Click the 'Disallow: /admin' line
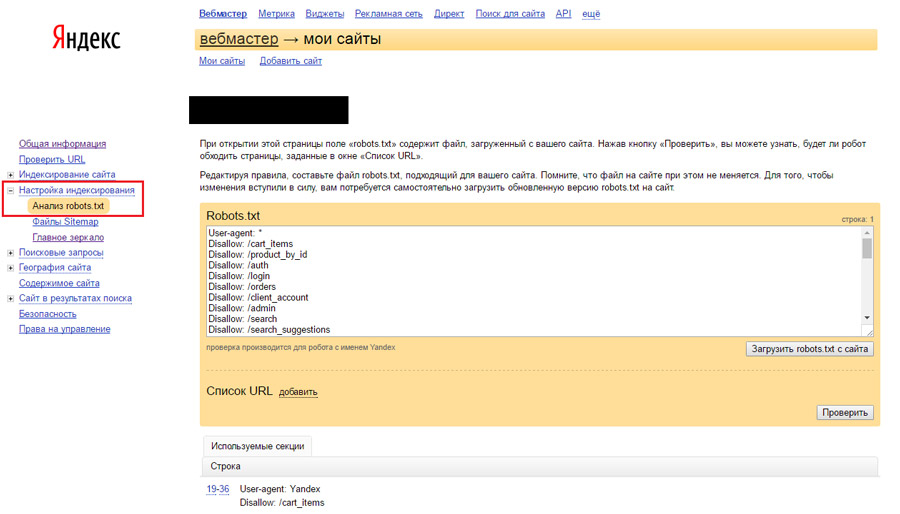The image size is (900, 514). click(x=242, y=308)
